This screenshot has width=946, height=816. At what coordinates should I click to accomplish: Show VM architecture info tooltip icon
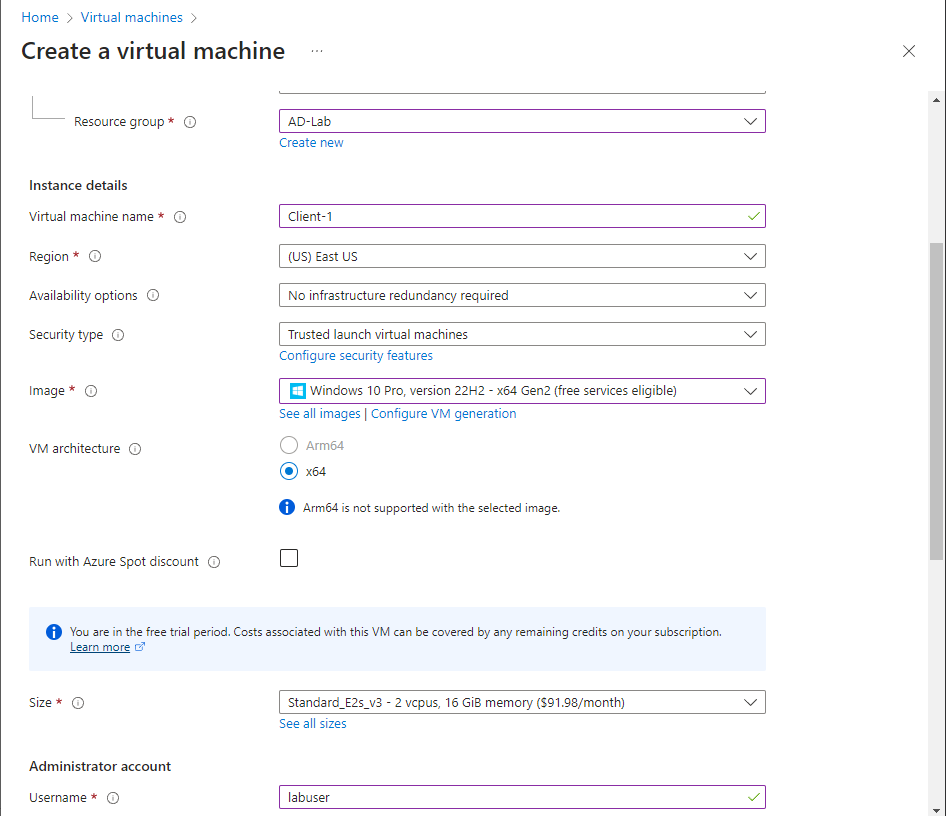point(135,449)
